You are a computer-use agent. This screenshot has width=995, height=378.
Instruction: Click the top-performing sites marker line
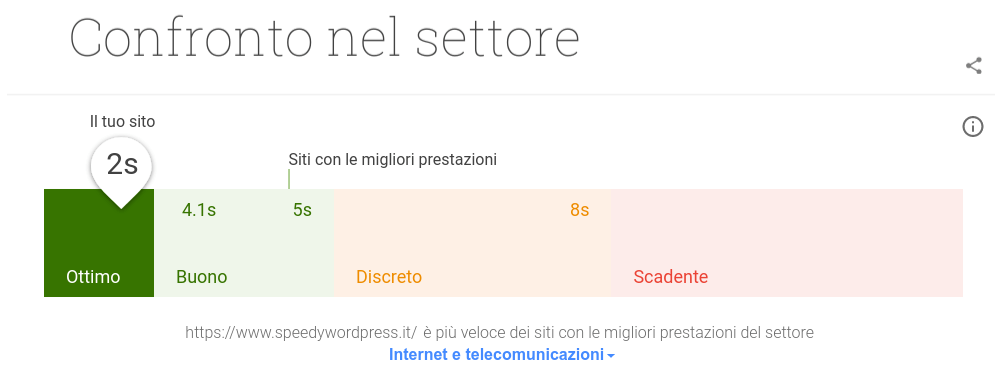(289, 179)
